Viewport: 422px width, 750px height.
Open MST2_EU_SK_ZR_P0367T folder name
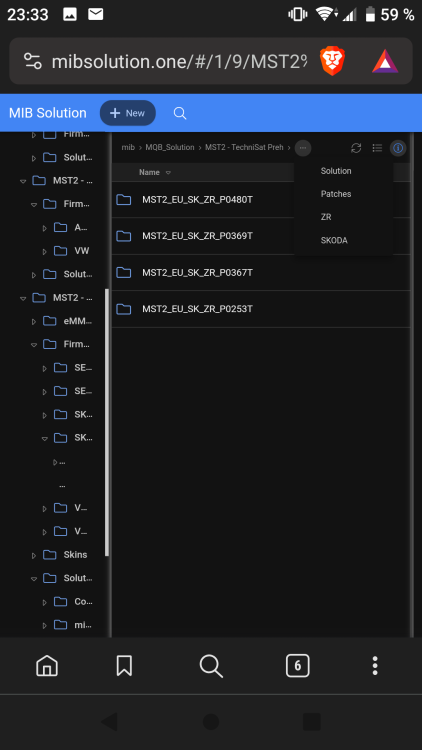(197, 273)
